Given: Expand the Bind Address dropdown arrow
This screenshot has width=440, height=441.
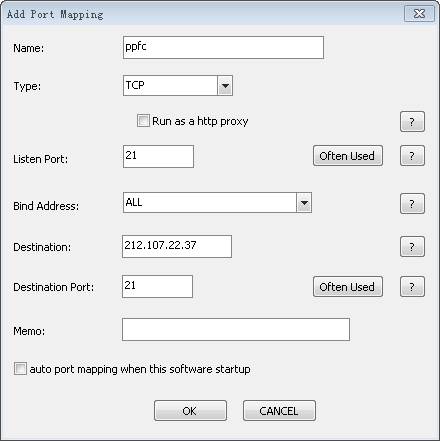Looking at the screenshot, I should (304, 203).
